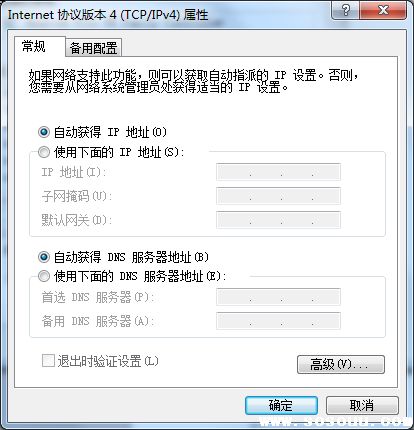Click the dialog title bar text
Image resolution: width=414 pixels, height=430 pixels.
coord(108,15)
